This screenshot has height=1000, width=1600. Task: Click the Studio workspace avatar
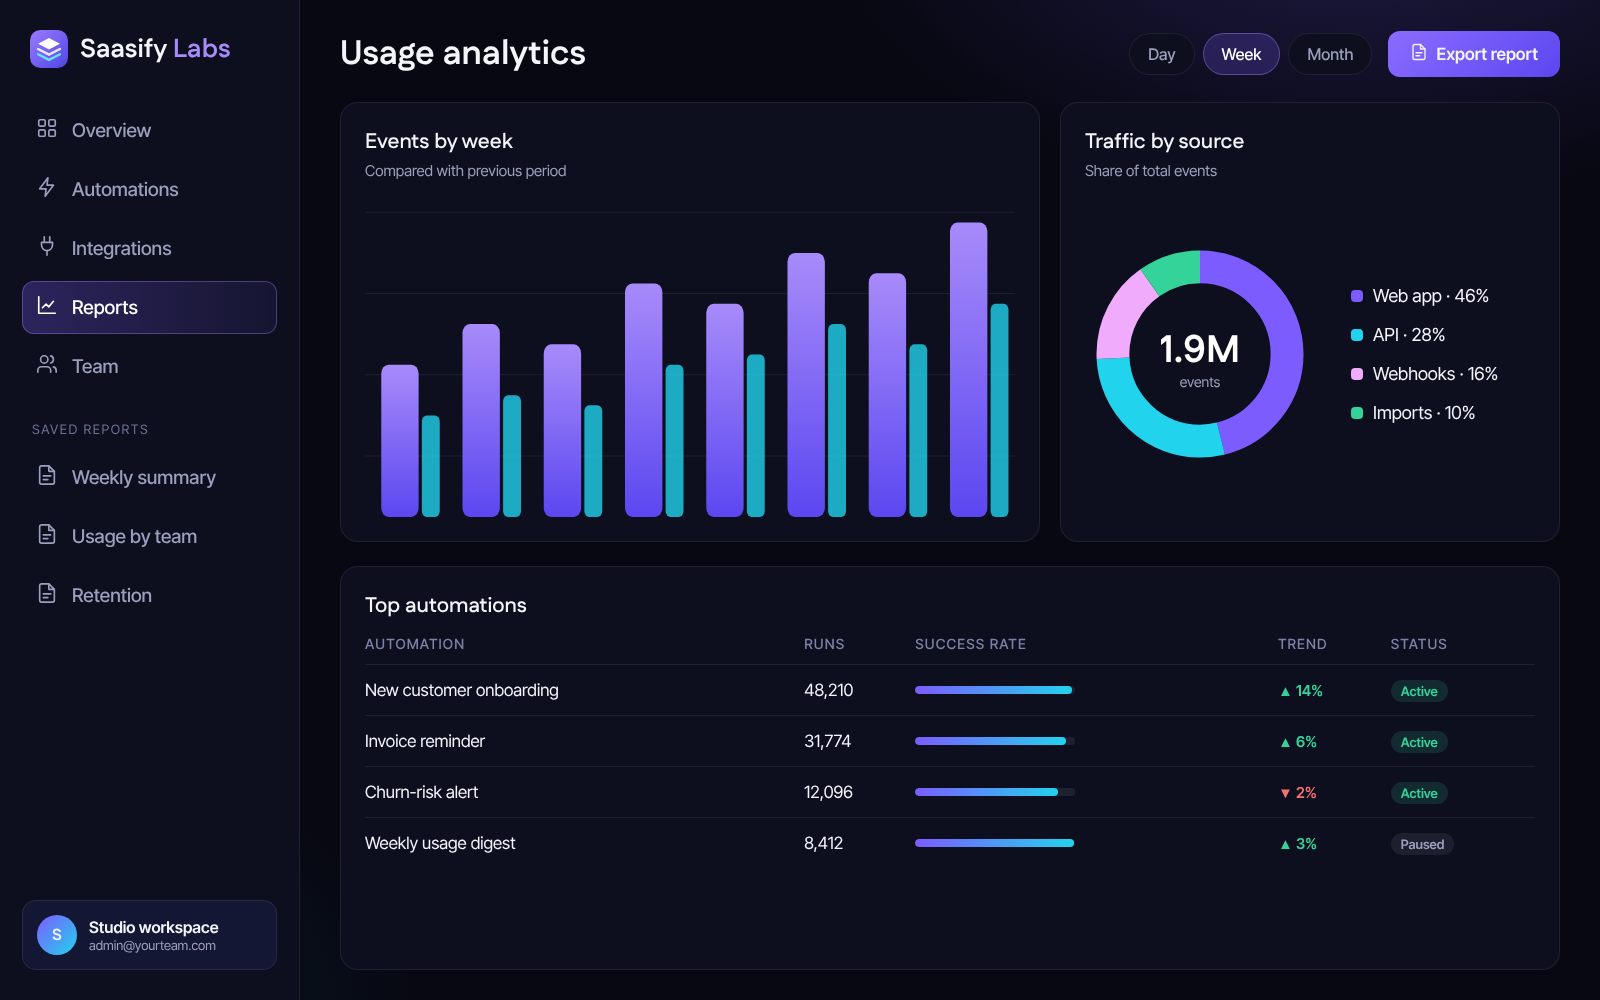click(57, 935)
